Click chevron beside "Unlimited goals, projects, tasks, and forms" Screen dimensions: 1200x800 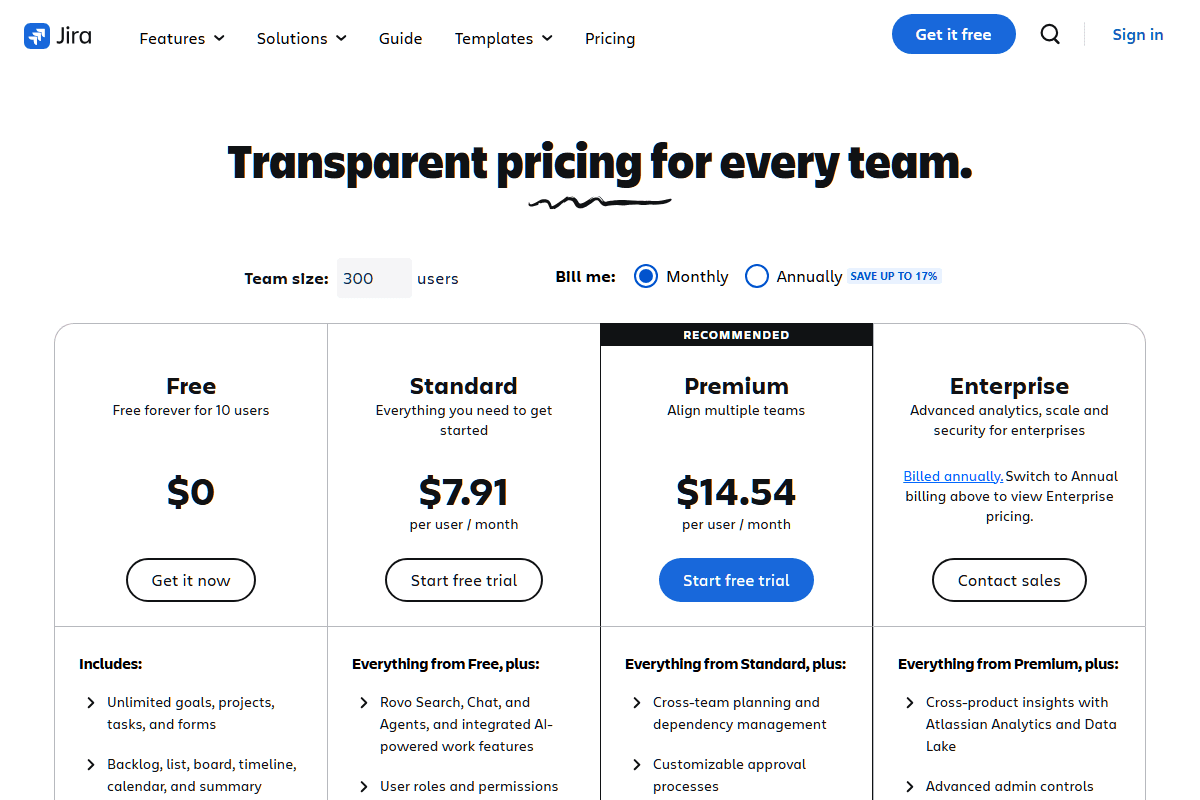pos(90,702)
